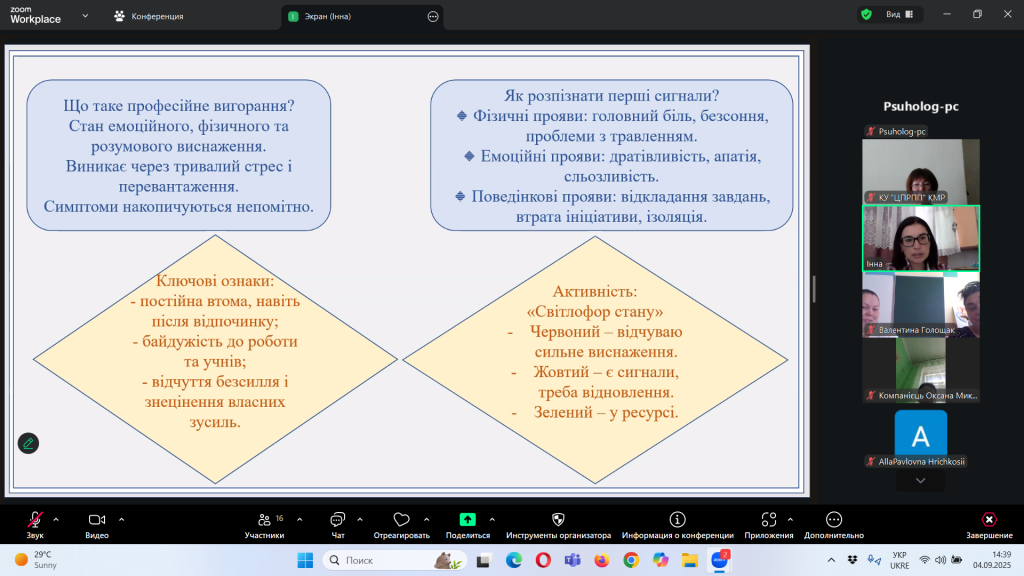Viewport: 1024px width, 576px height.
Task: Show more participants with the down chevron
Action: [920, 481]
